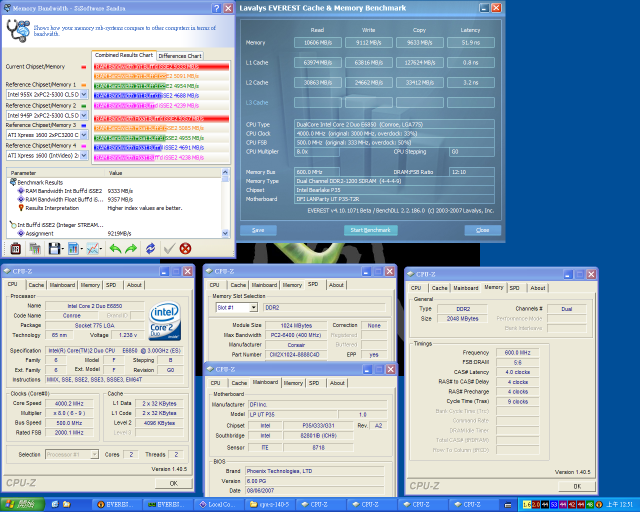Open the bar chart icon's dropdown arrow in Sandra

click(82, 249)
